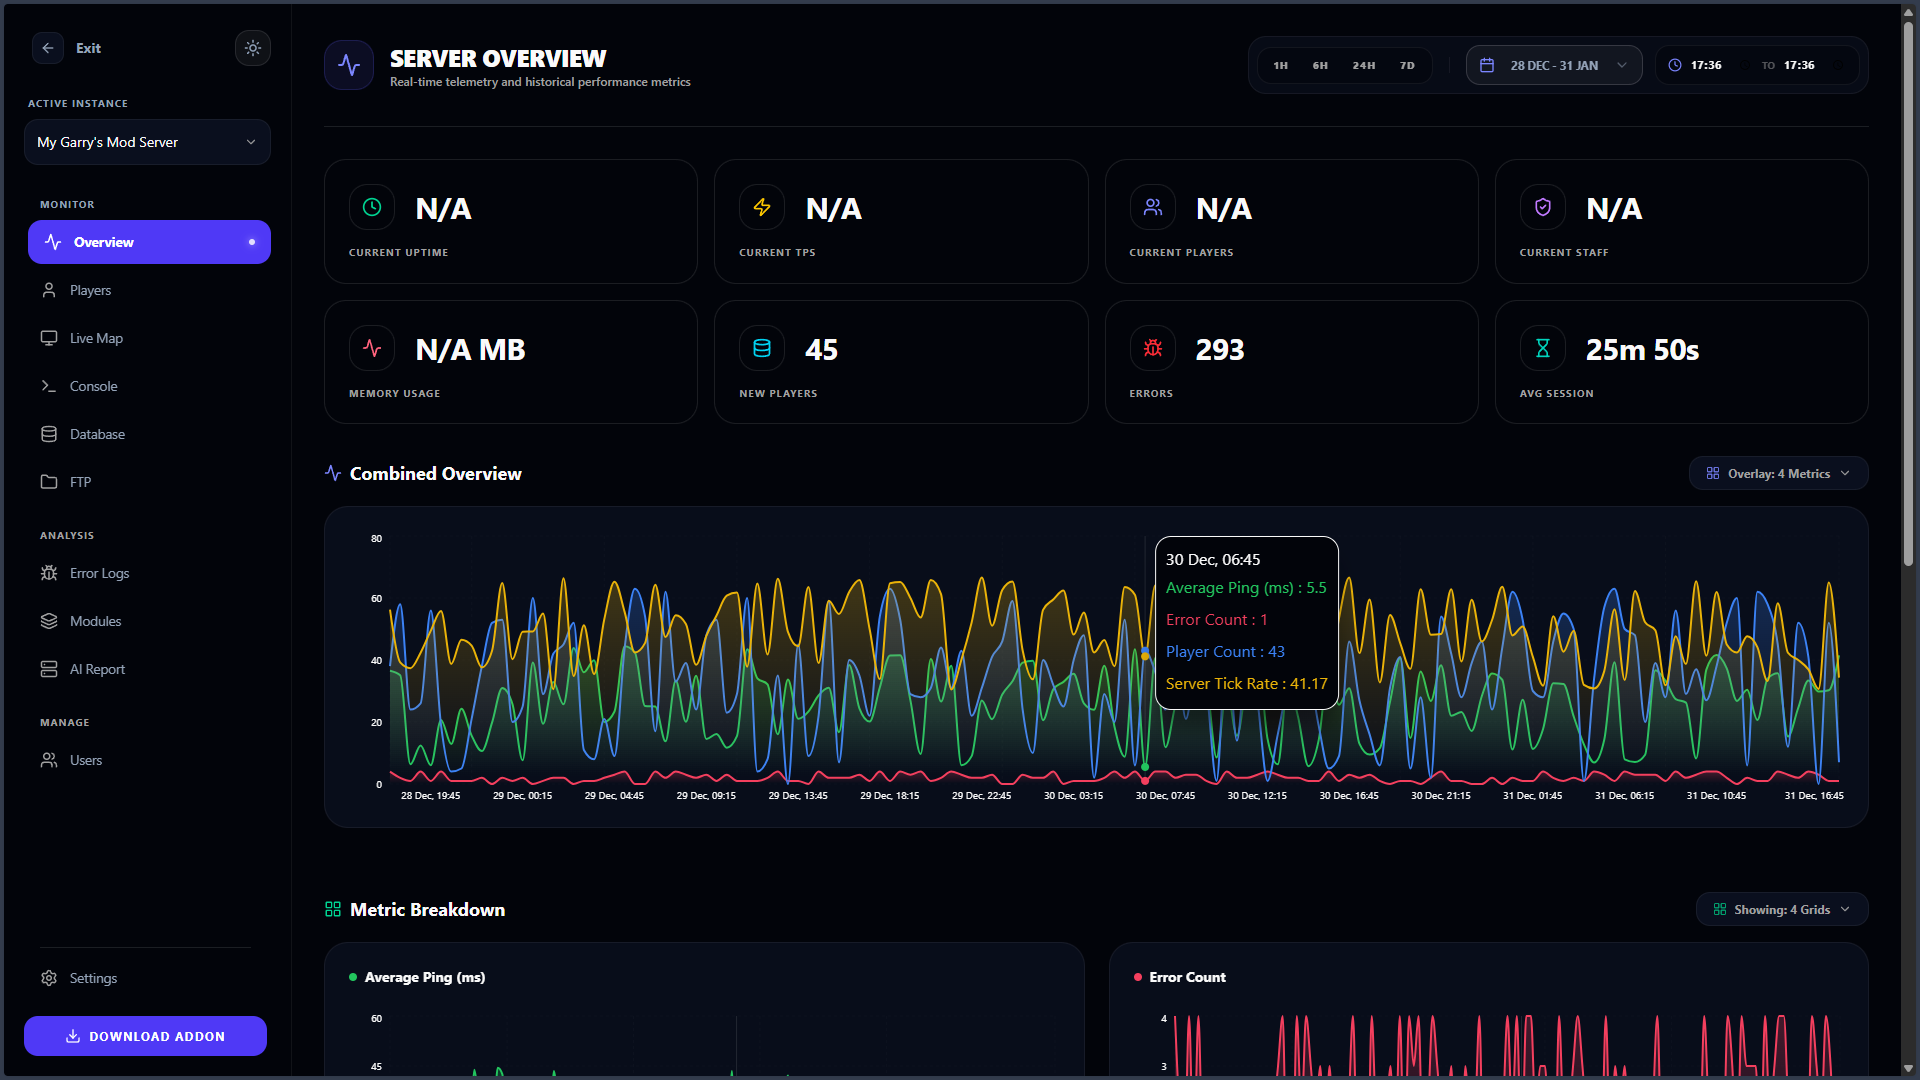Viewport: 1920px width, 1080px height.
Task: Open the Database sidebar item
Action: (97, 434)
